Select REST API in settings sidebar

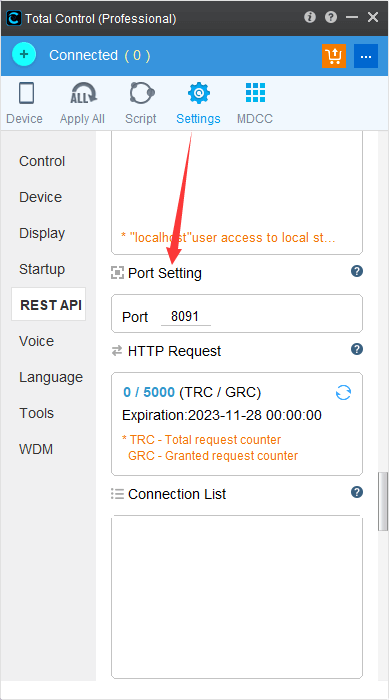pos(49,304)
